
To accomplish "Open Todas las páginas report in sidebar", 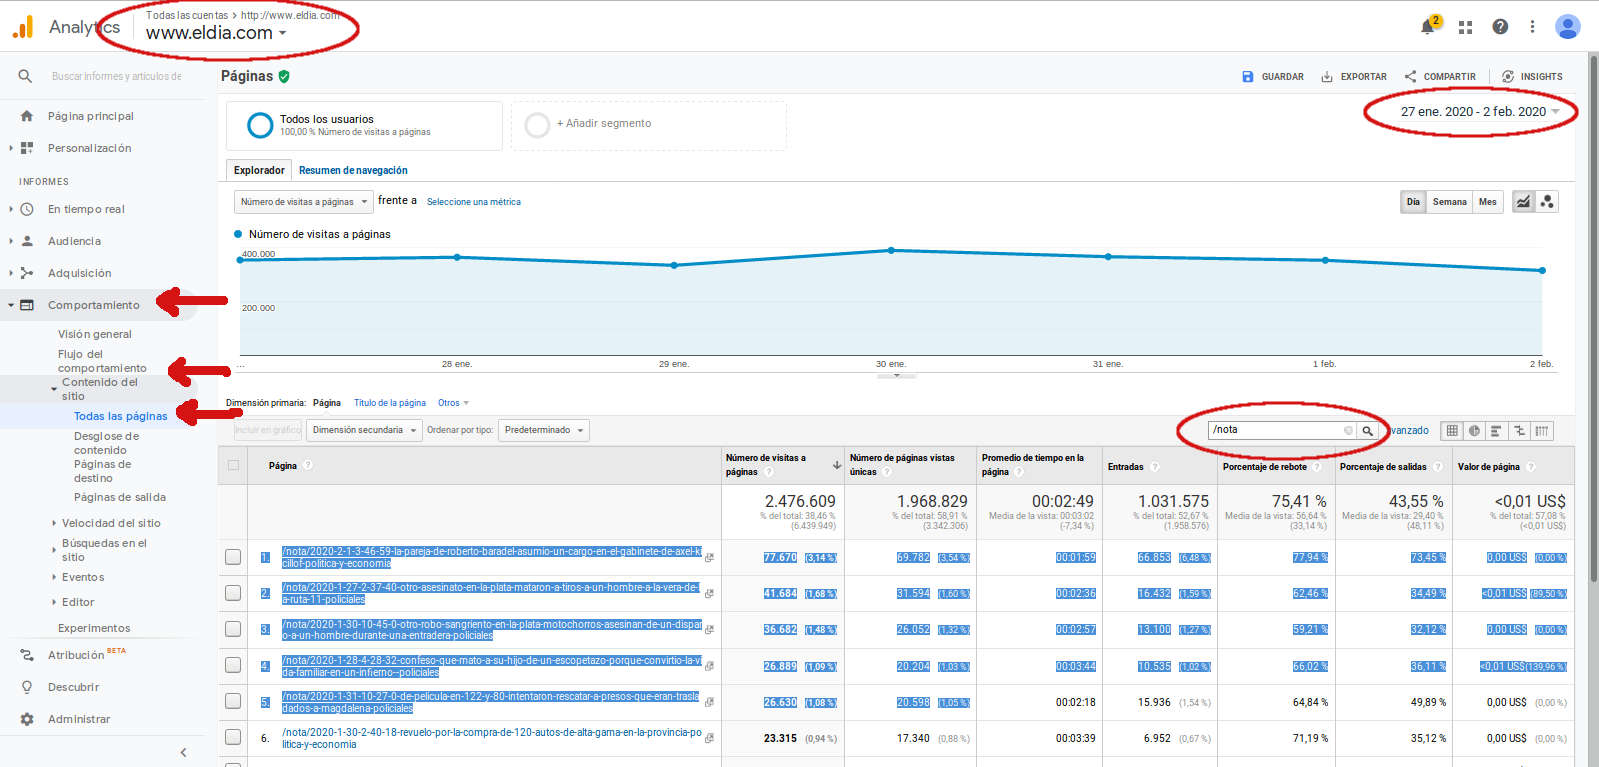I will [x=120, y=416].
